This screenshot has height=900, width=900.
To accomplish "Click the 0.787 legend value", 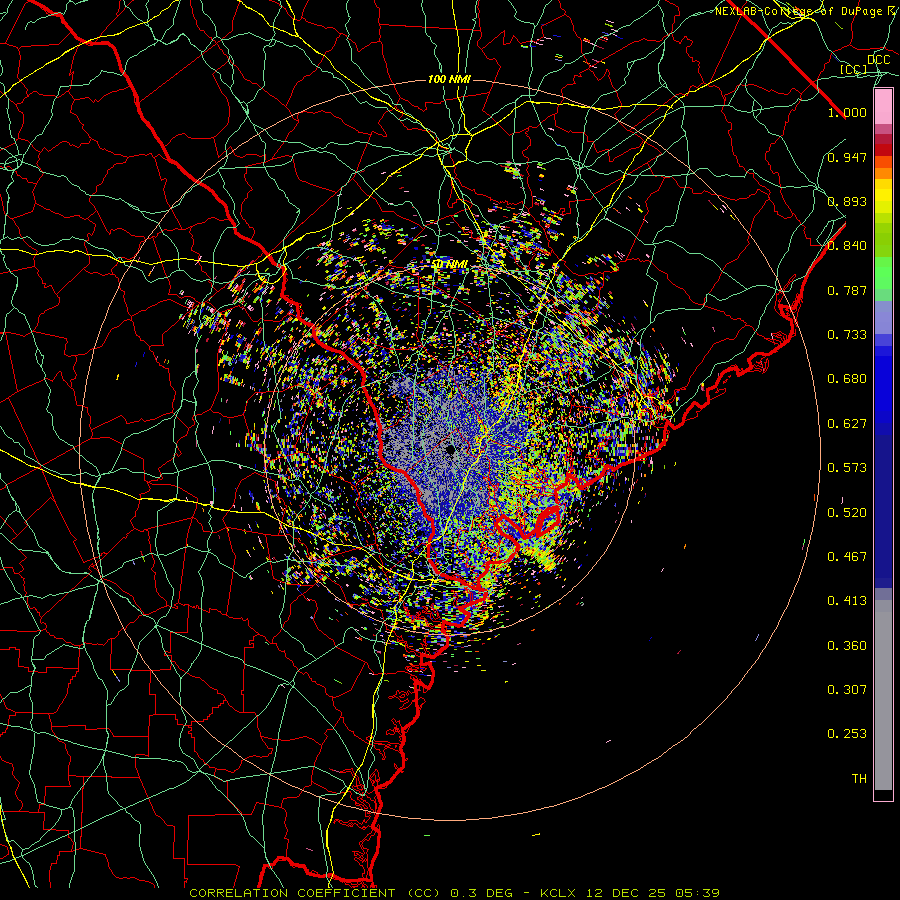I will (x=847, y=290).
